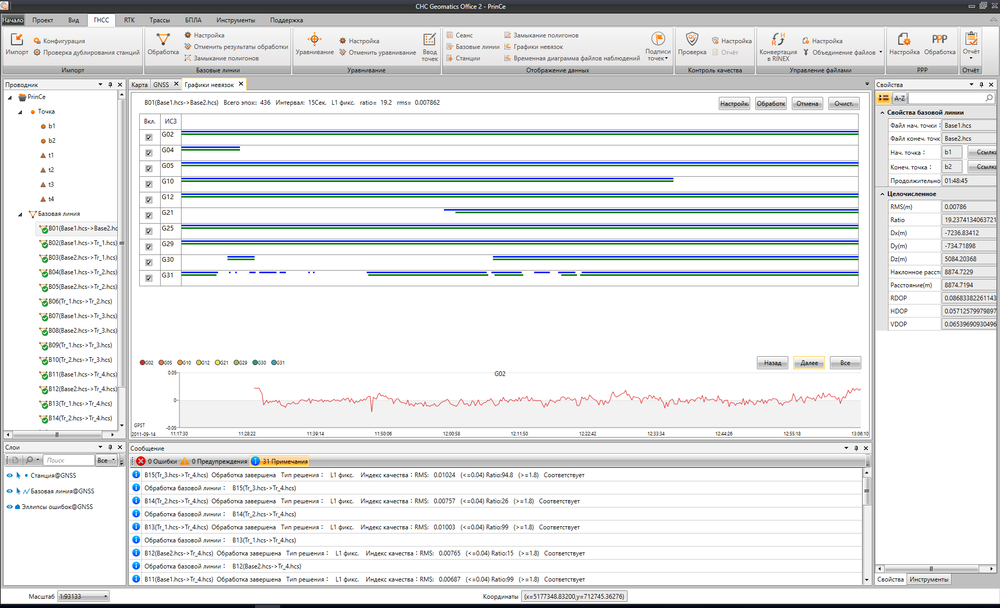Uncheck satellite G12 checkbox
Viewport: 1000px width, 608px height.
tap(149, 200)
